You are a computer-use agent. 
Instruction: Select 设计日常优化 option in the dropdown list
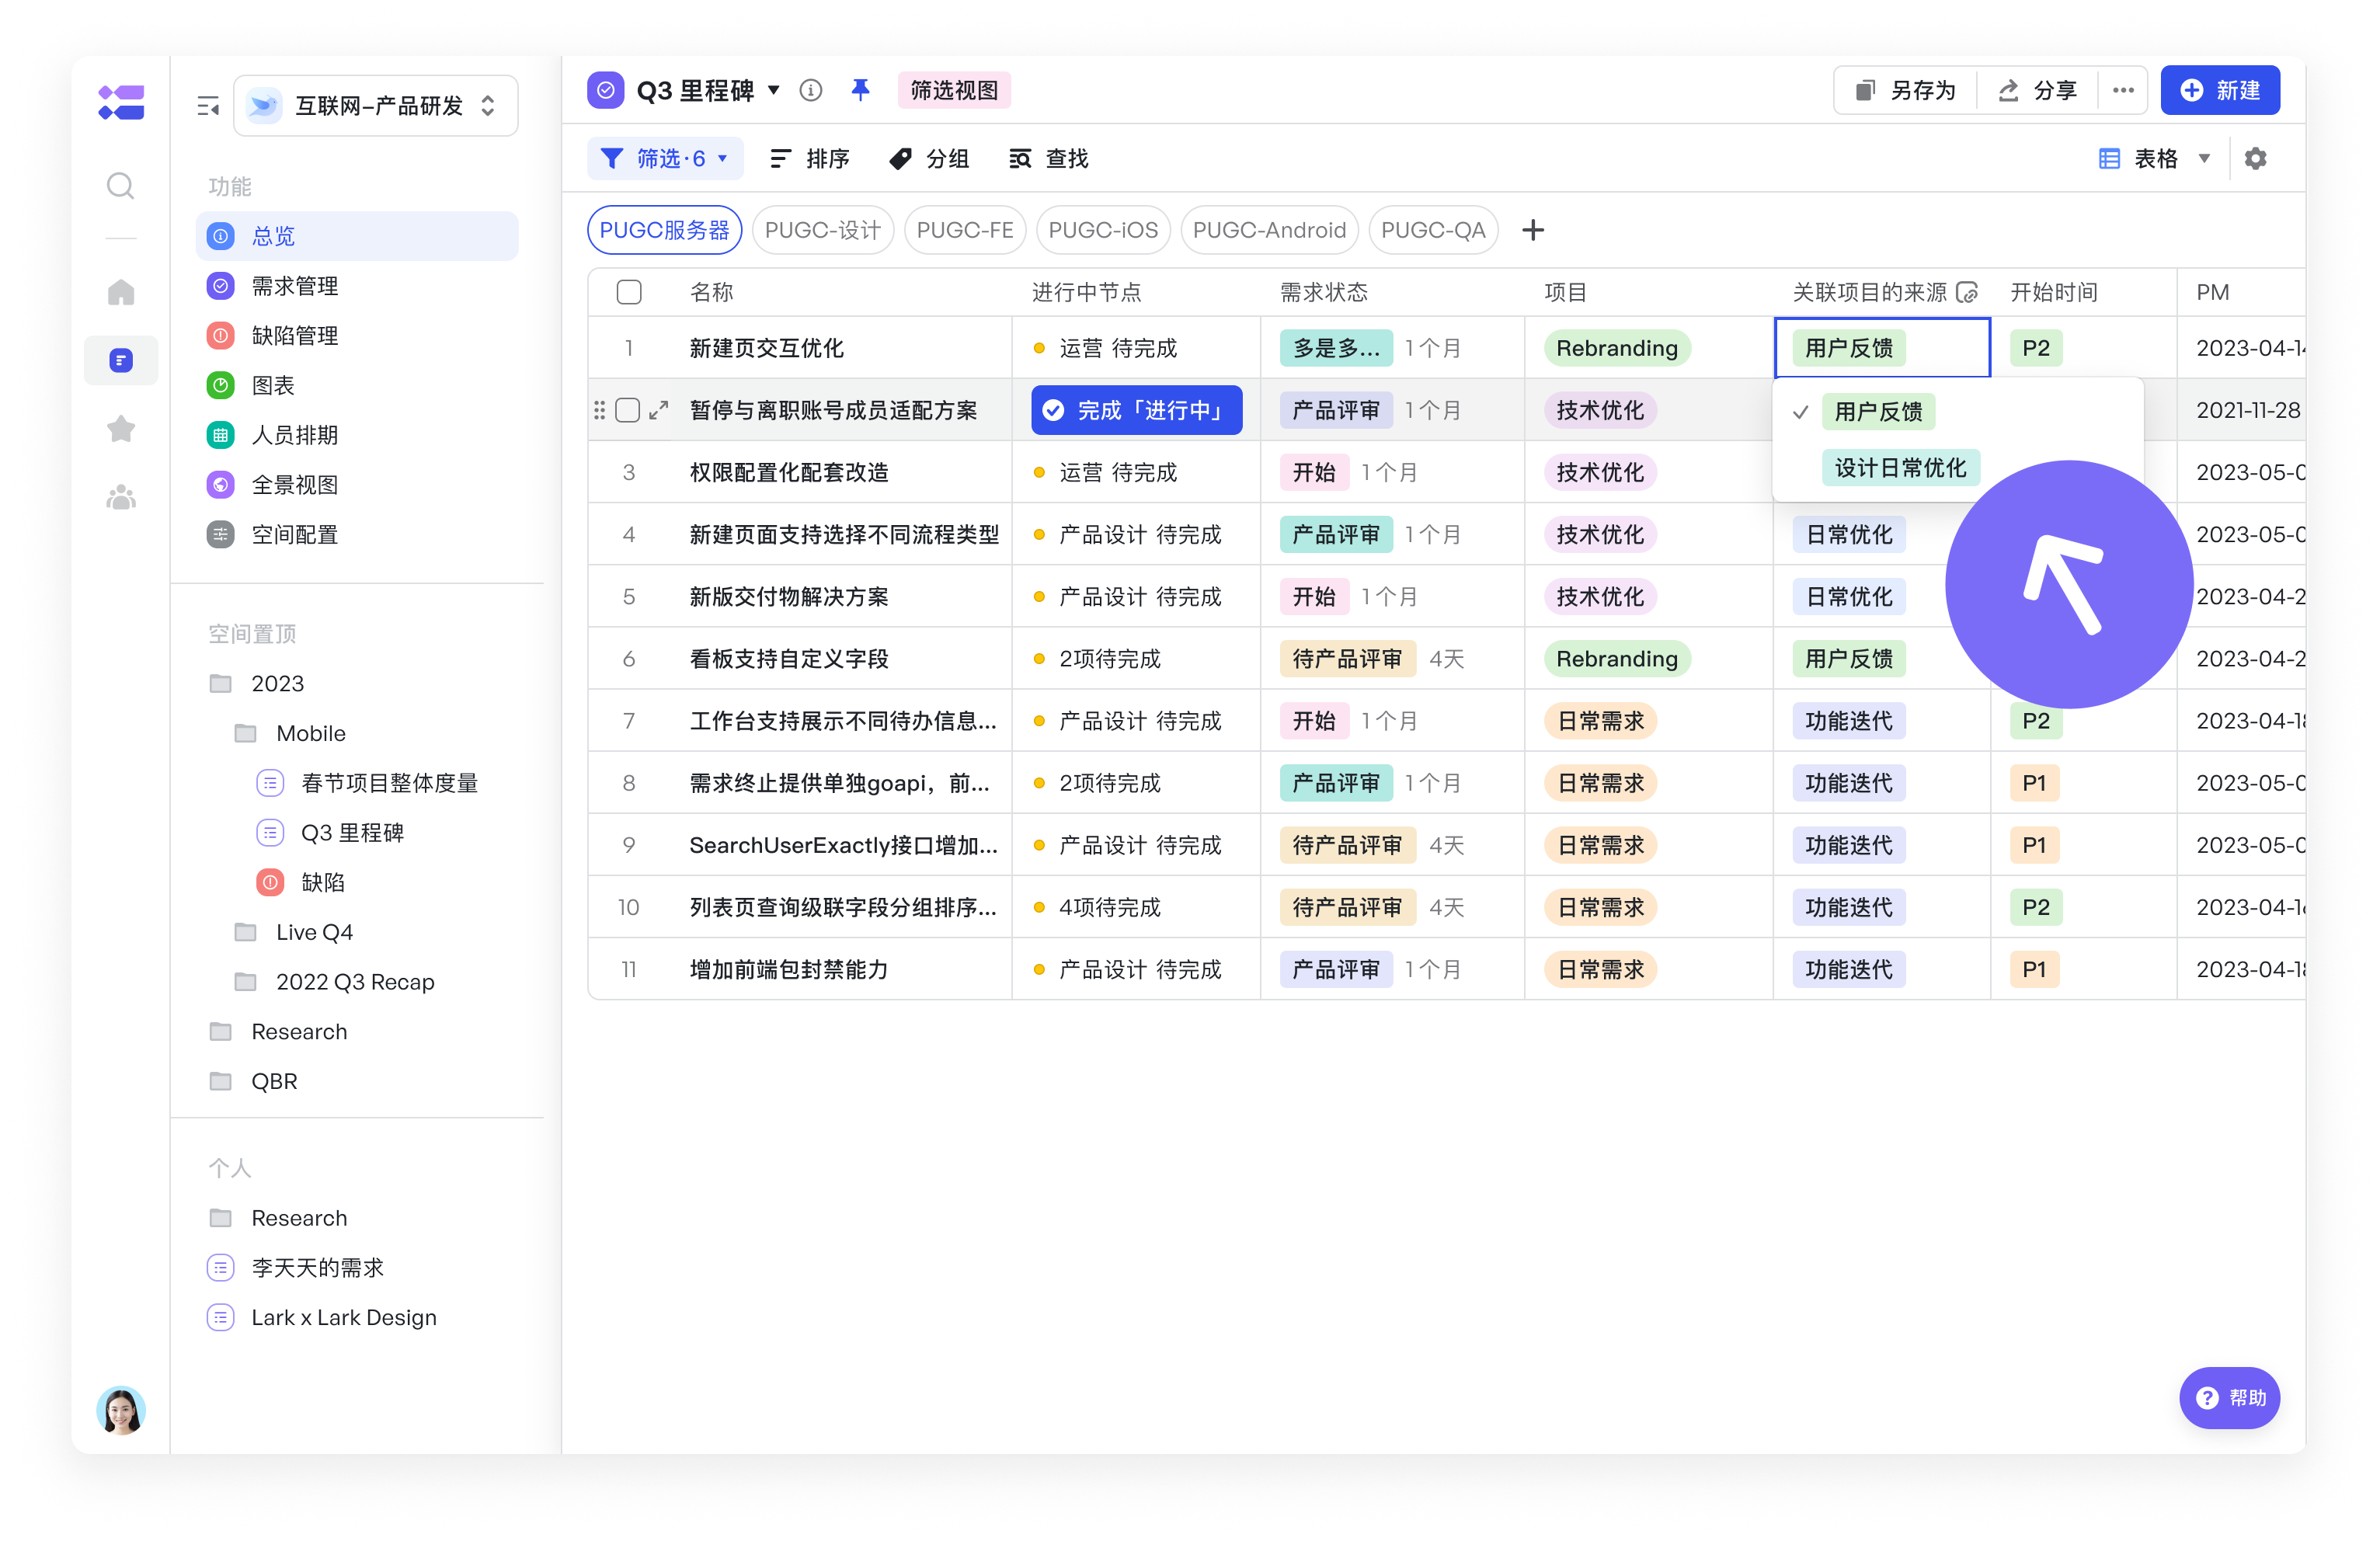point(1899,468)
